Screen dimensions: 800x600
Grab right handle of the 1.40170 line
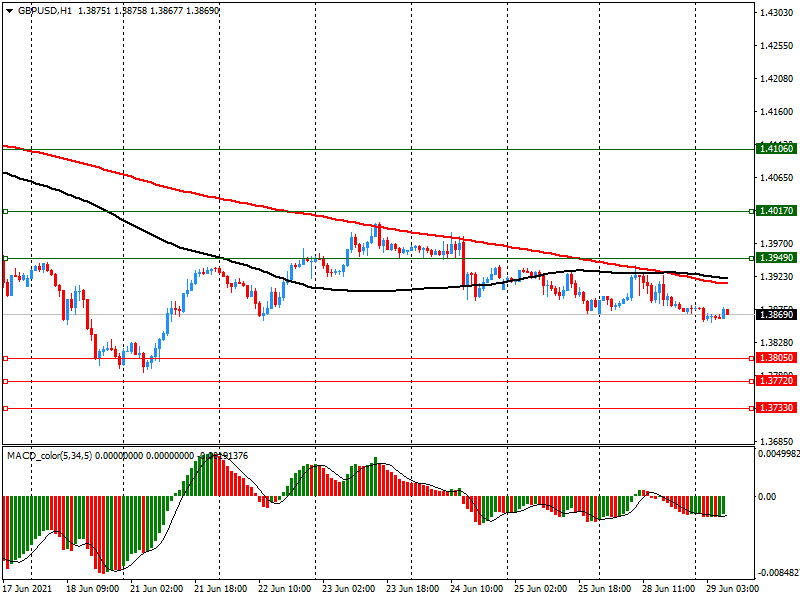pos(752,211)
